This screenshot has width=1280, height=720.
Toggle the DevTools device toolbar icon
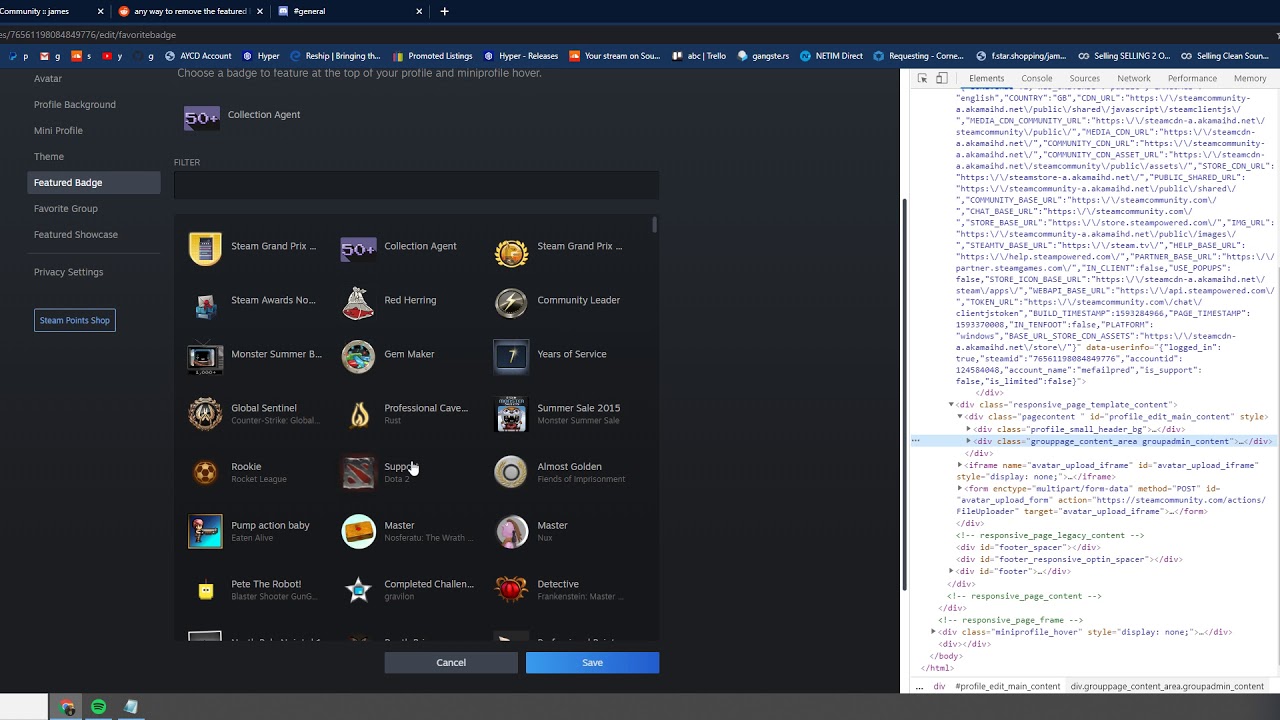[941, 78]
